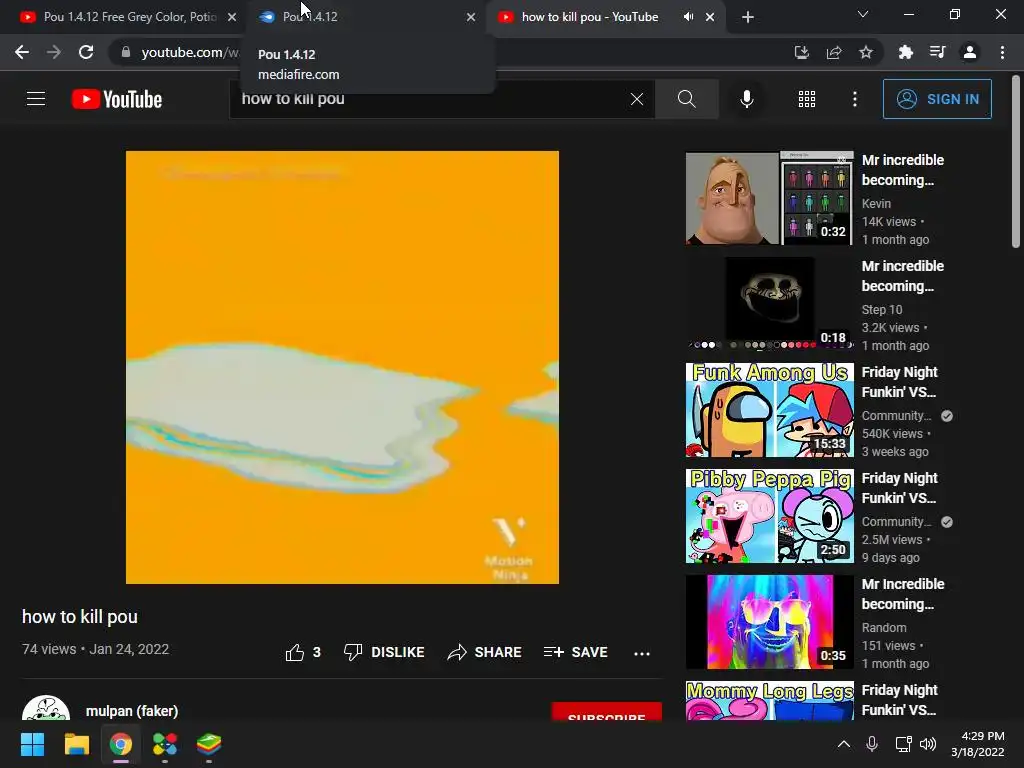Go forward with browser forward arrow
Viewport: 1024px width, 768px height.
click(54, 52)
